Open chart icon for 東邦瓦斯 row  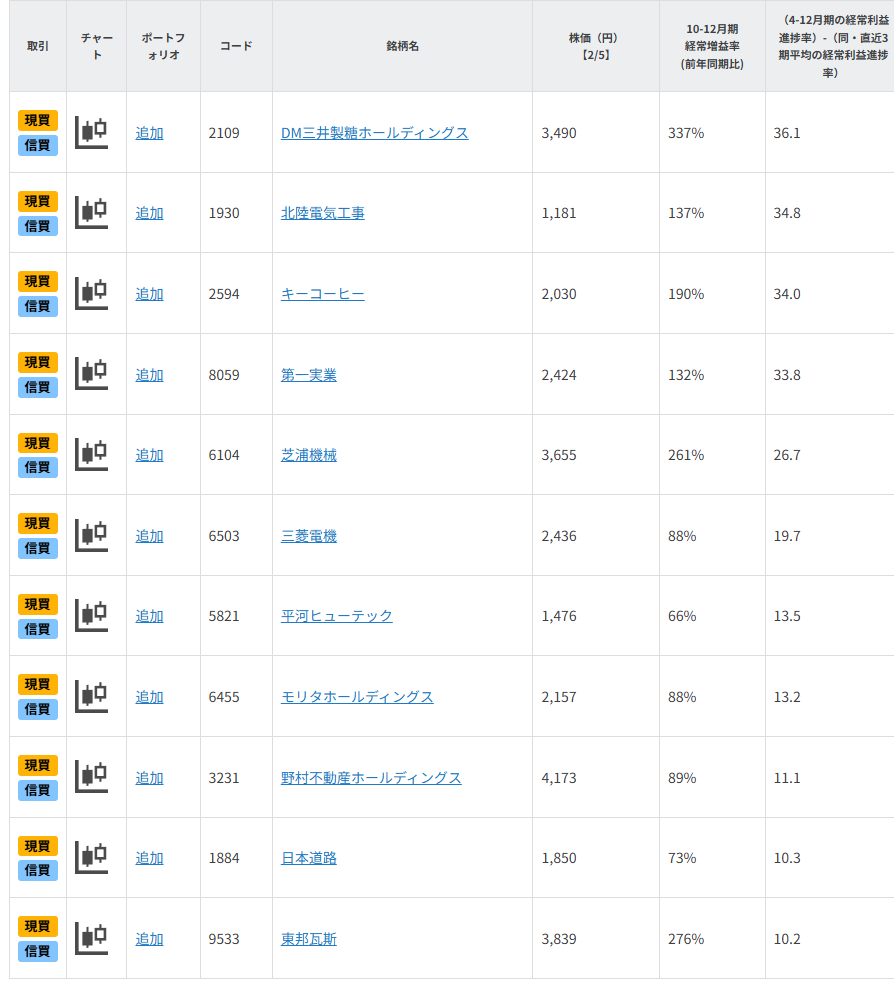pyautogui.click(x=92, y=938)
